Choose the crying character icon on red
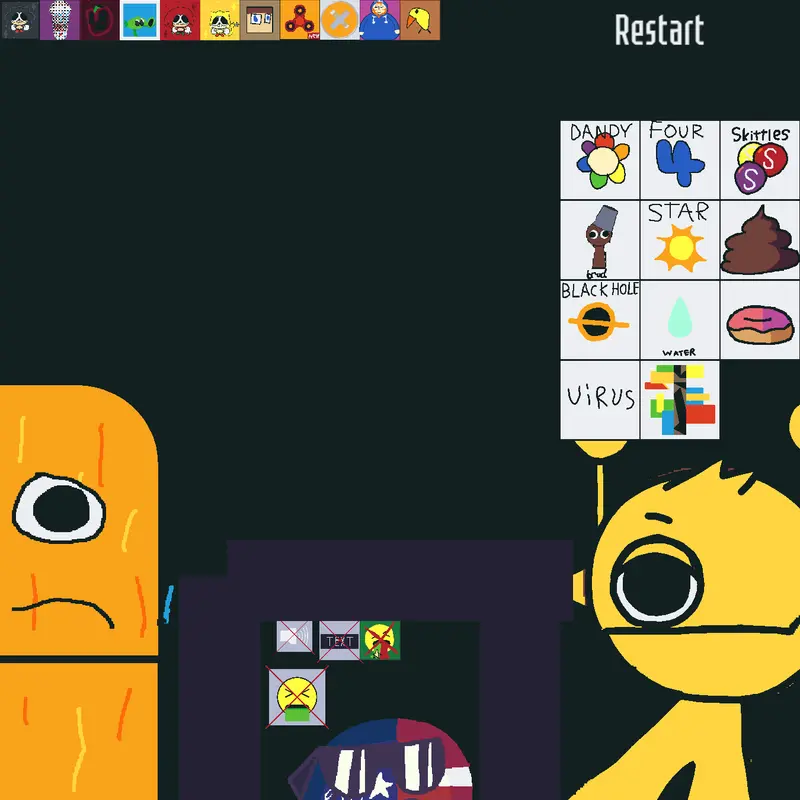800x800 pixels. tap(180, 20)
